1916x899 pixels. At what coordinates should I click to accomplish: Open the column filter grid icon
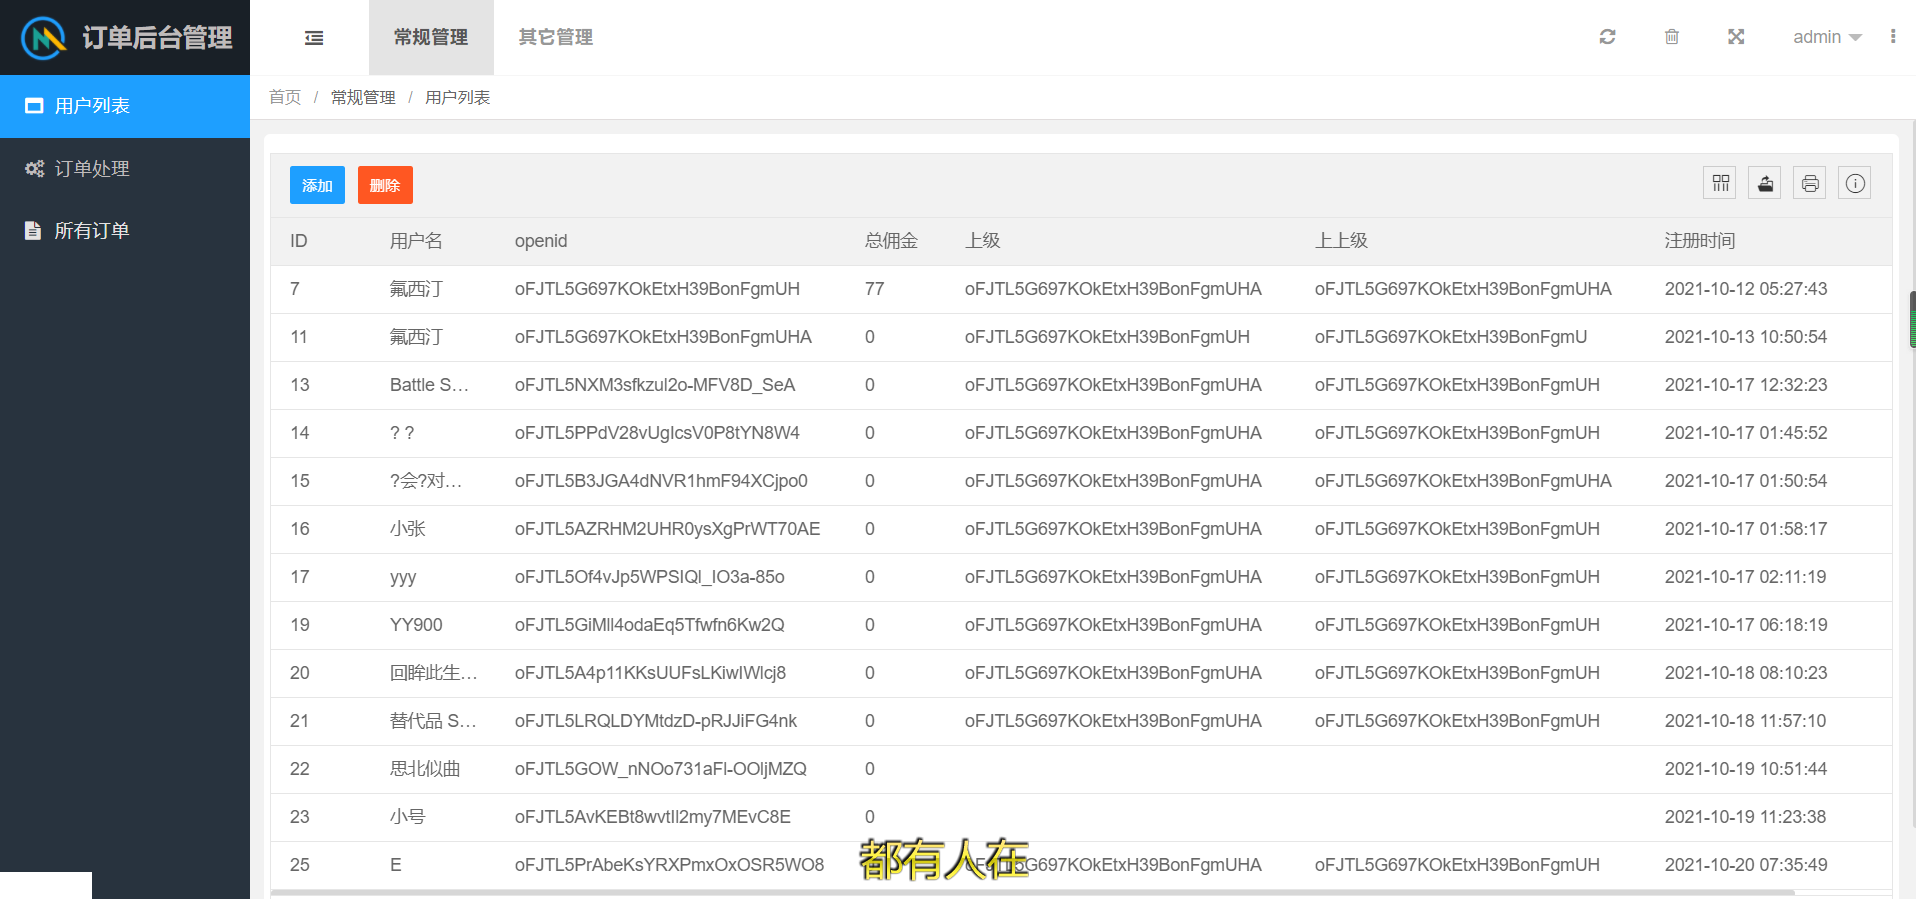click(1720, 183)
